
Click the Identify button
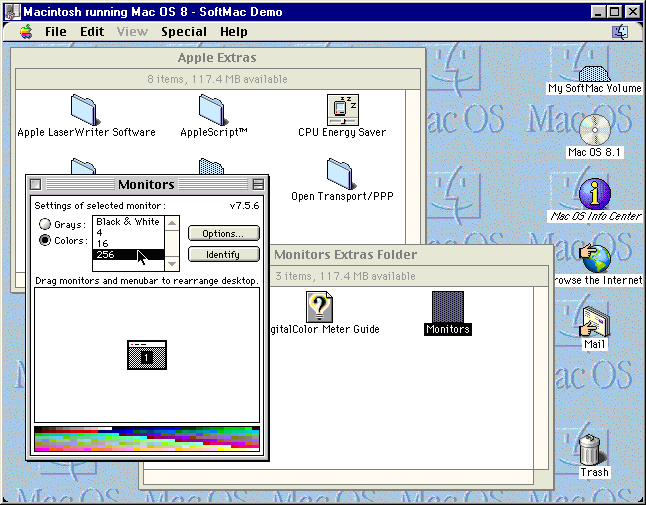[x=224, y=255]
